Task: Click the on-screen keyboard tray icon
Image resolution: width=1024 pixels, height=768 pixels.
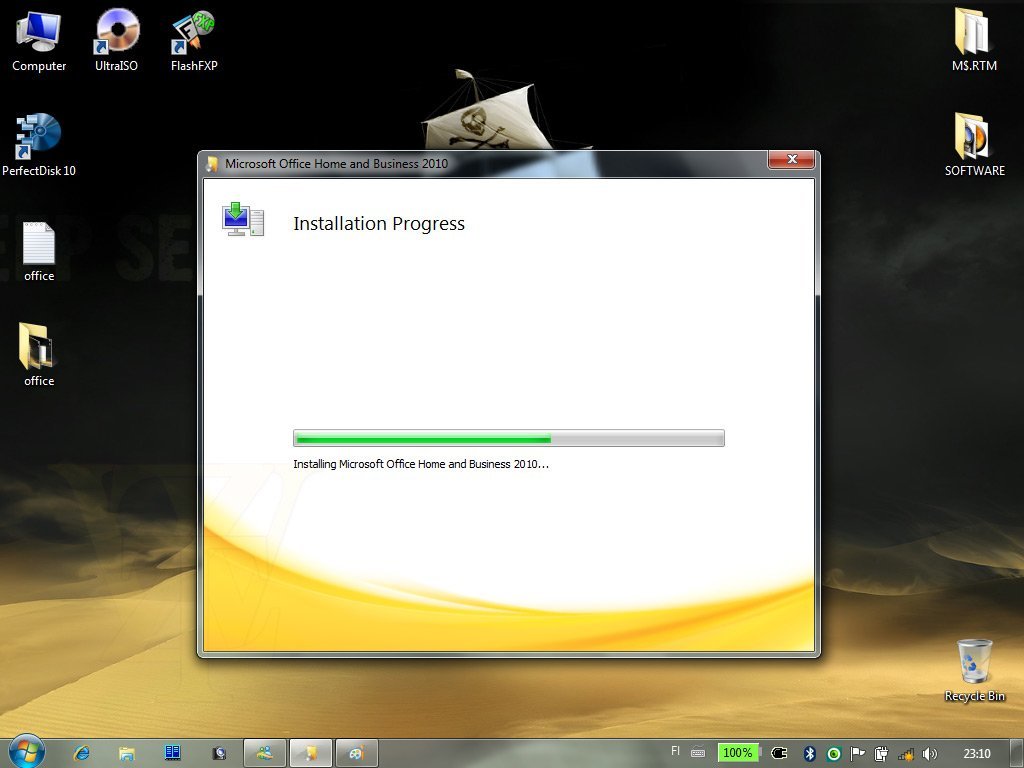Action: point(698,753)
